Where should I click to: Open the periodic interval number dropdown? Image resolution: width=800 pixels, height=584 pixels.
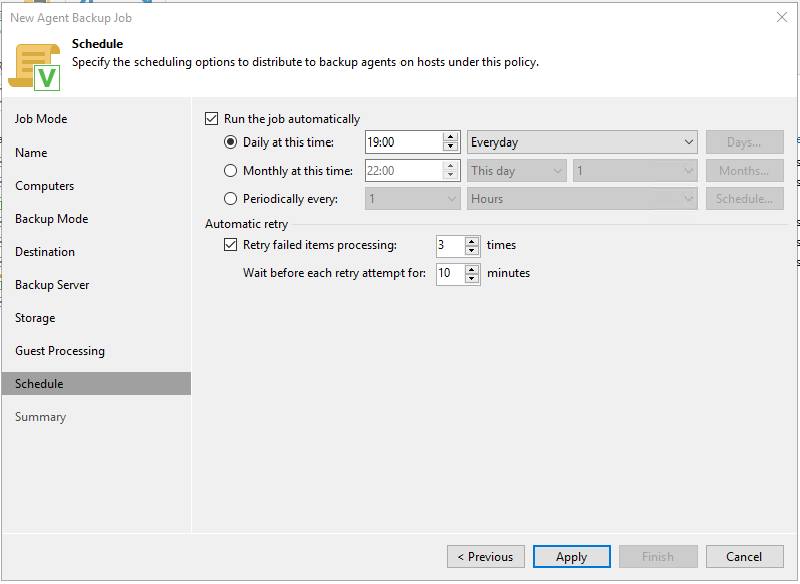pos(412,199)
